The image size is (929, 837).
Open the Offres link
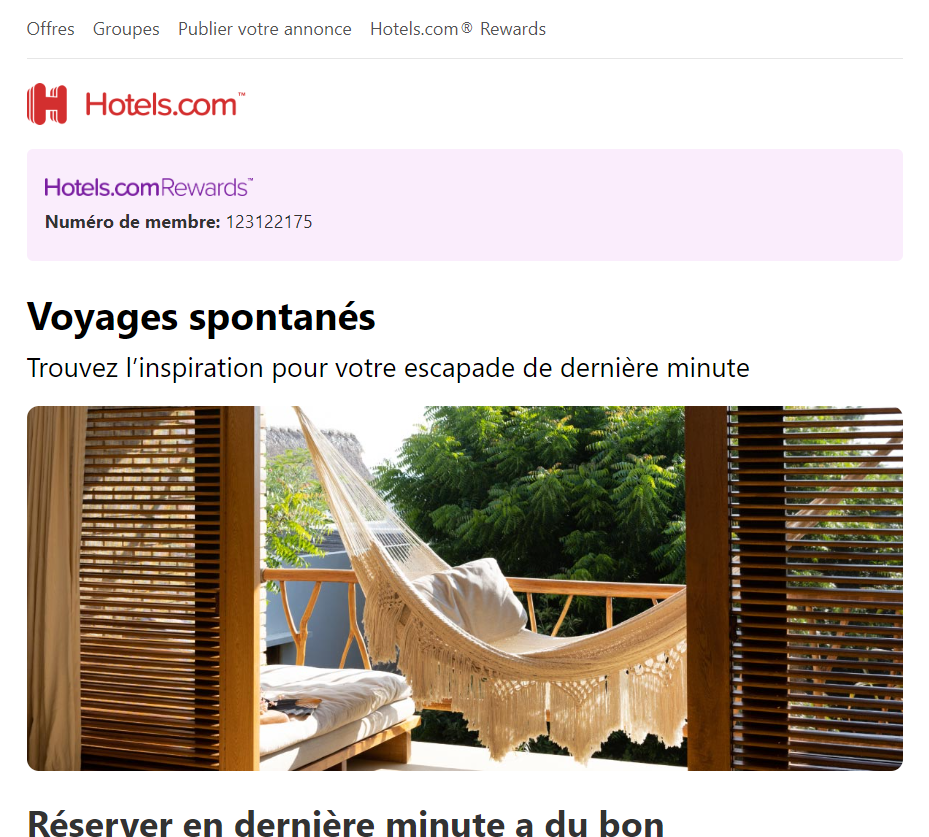(x=50, y=29)
